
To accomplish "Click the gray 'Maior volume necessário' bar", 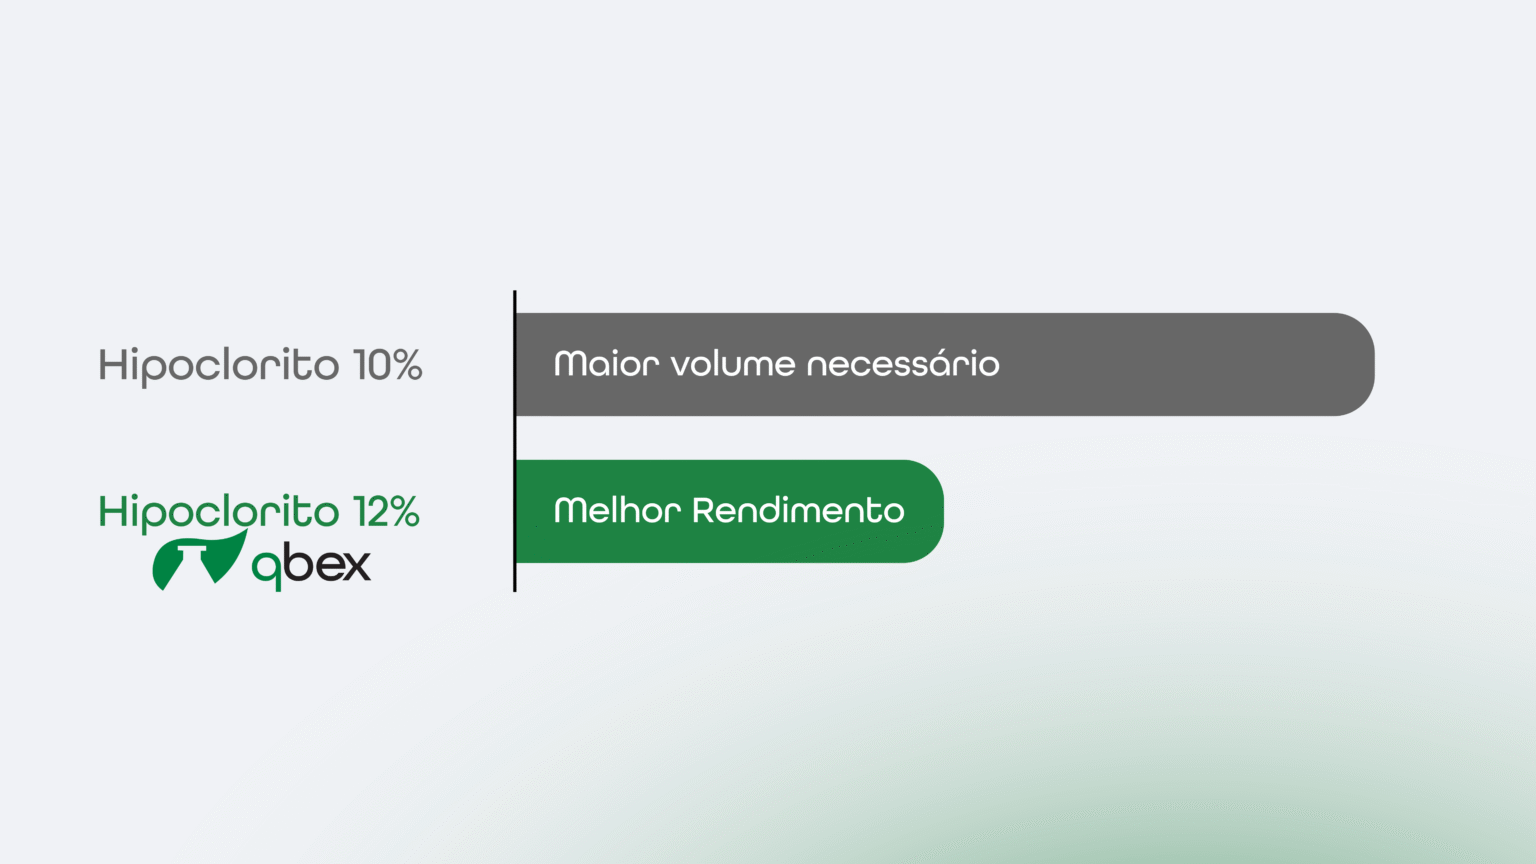I will [x=945, y=364].
